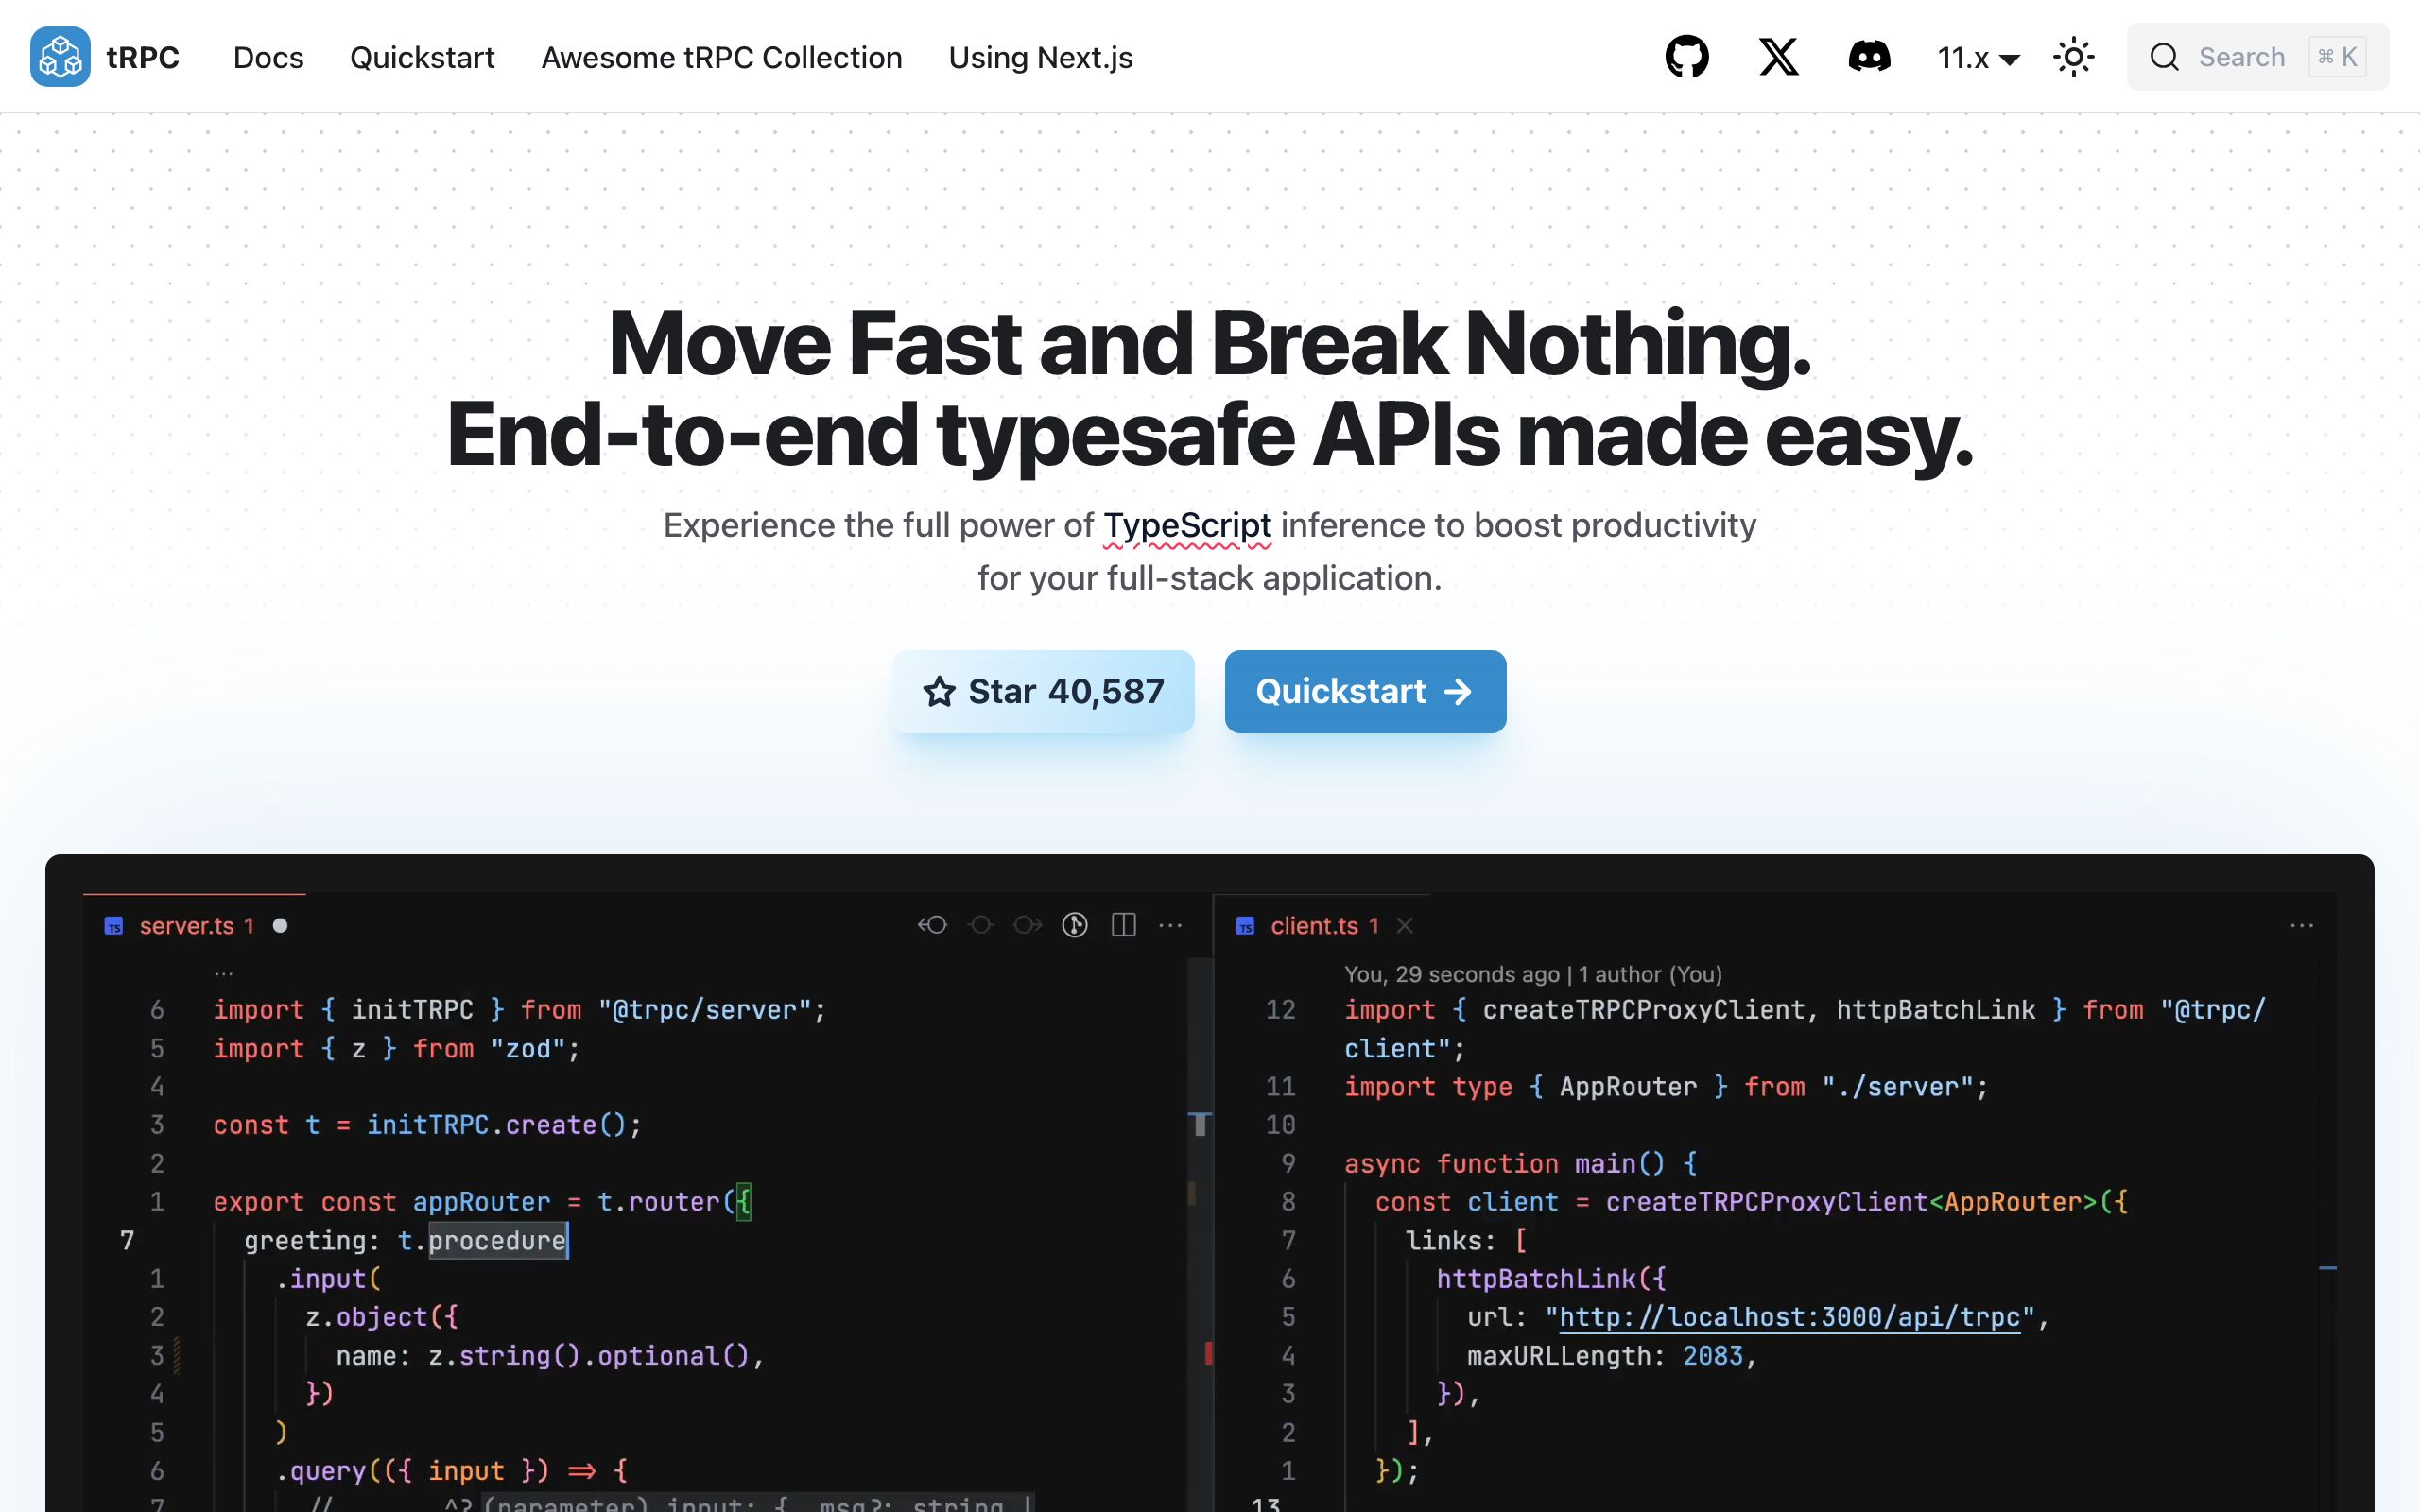Viewport: 2420px width, 1512px height.
Task: Open client.ts more actions ellipsis
Action: tap(2302, 926)
